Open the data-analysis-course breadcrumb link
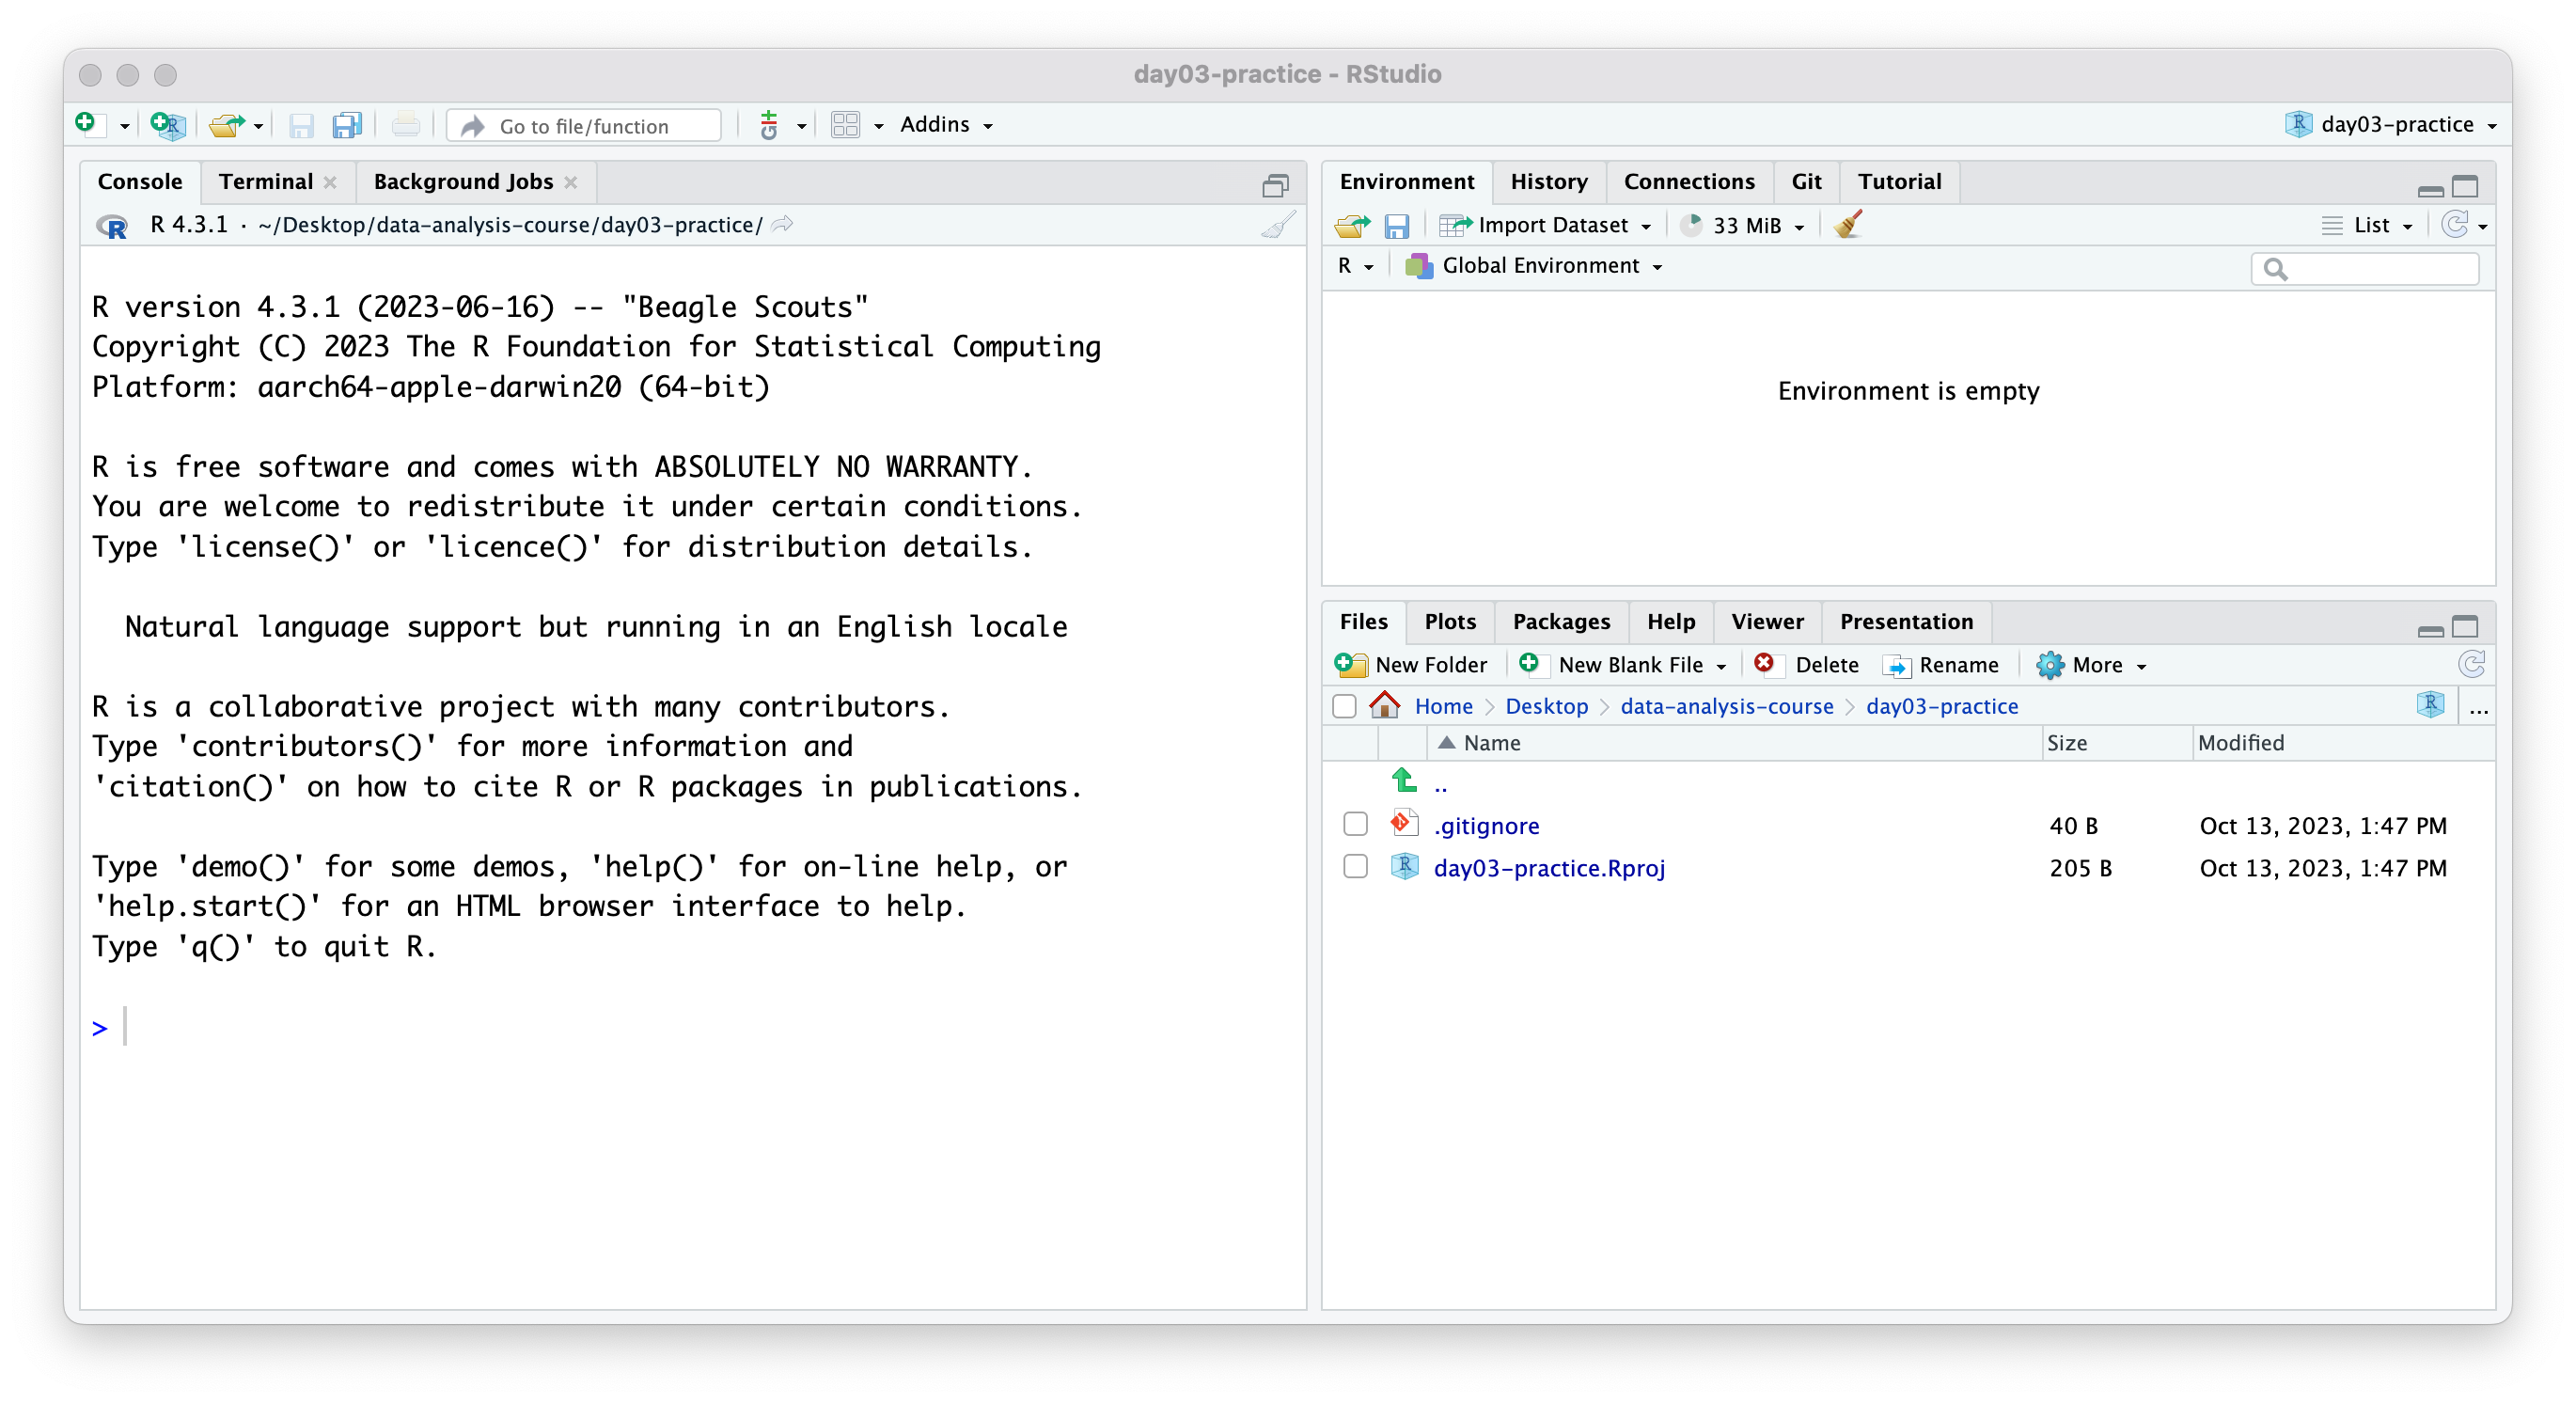Image resolution: width=2576 pixels, height=1403 pixels. (1726, 706)
